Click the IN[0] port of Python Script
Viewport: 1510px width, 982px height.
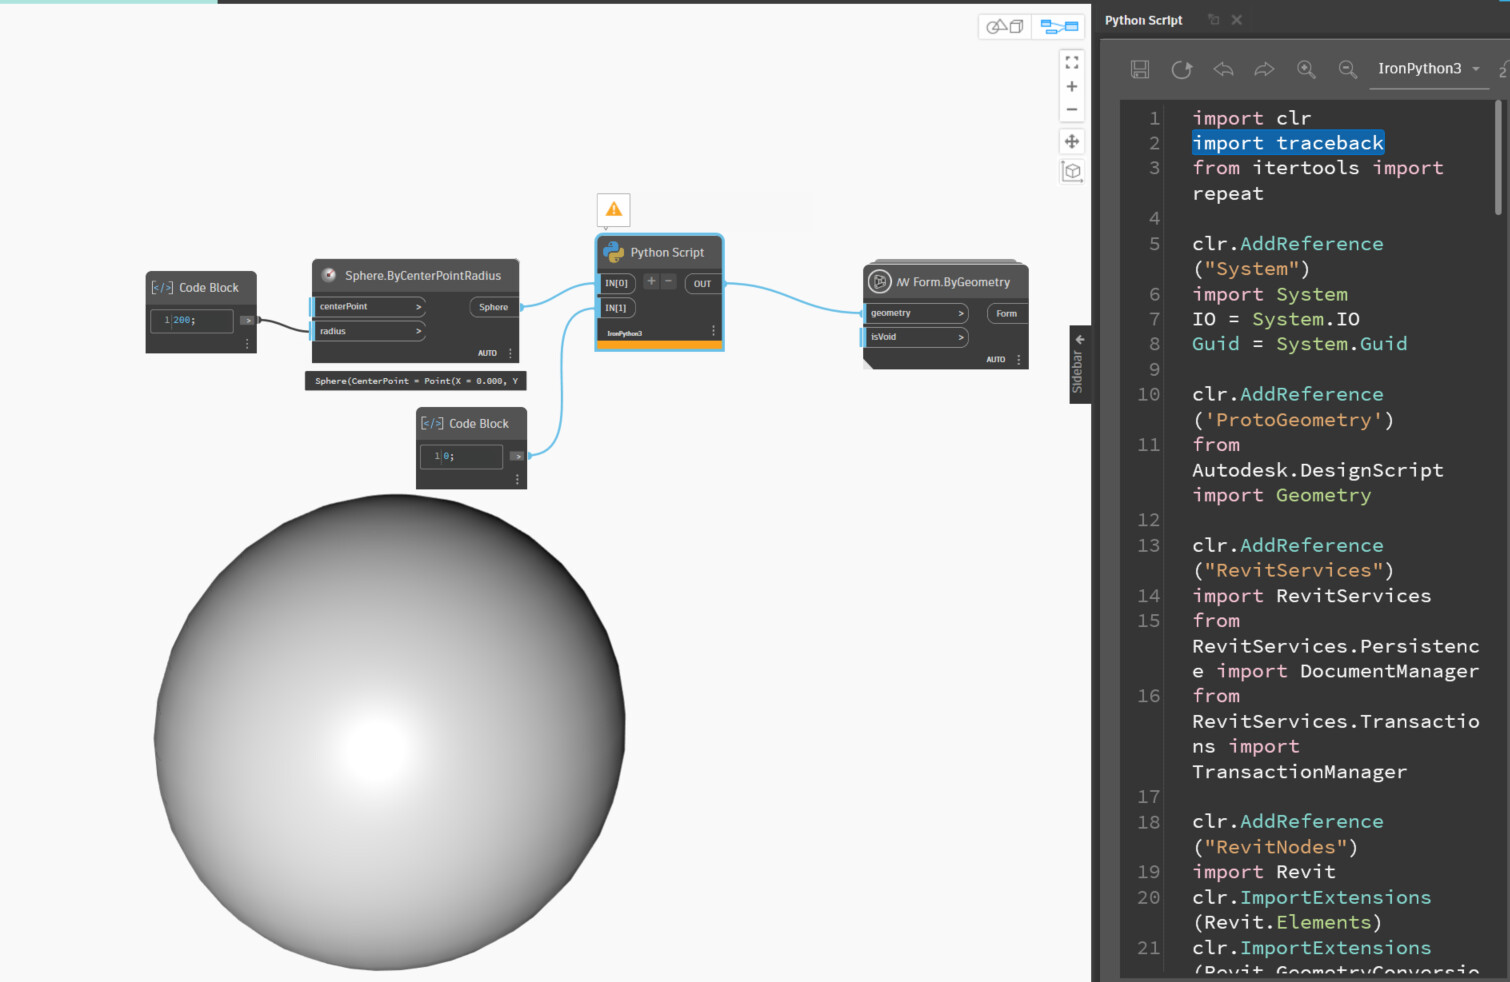pos(617,283)
